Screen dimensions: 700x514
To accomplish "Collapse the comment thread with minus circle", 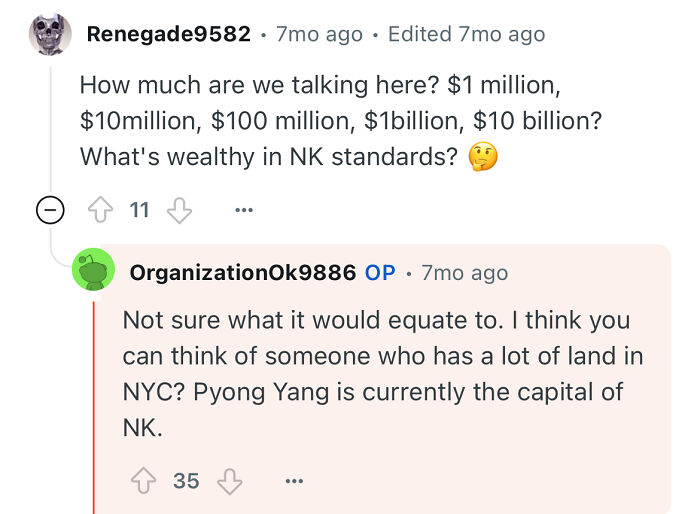I will (x=50, y=209).
